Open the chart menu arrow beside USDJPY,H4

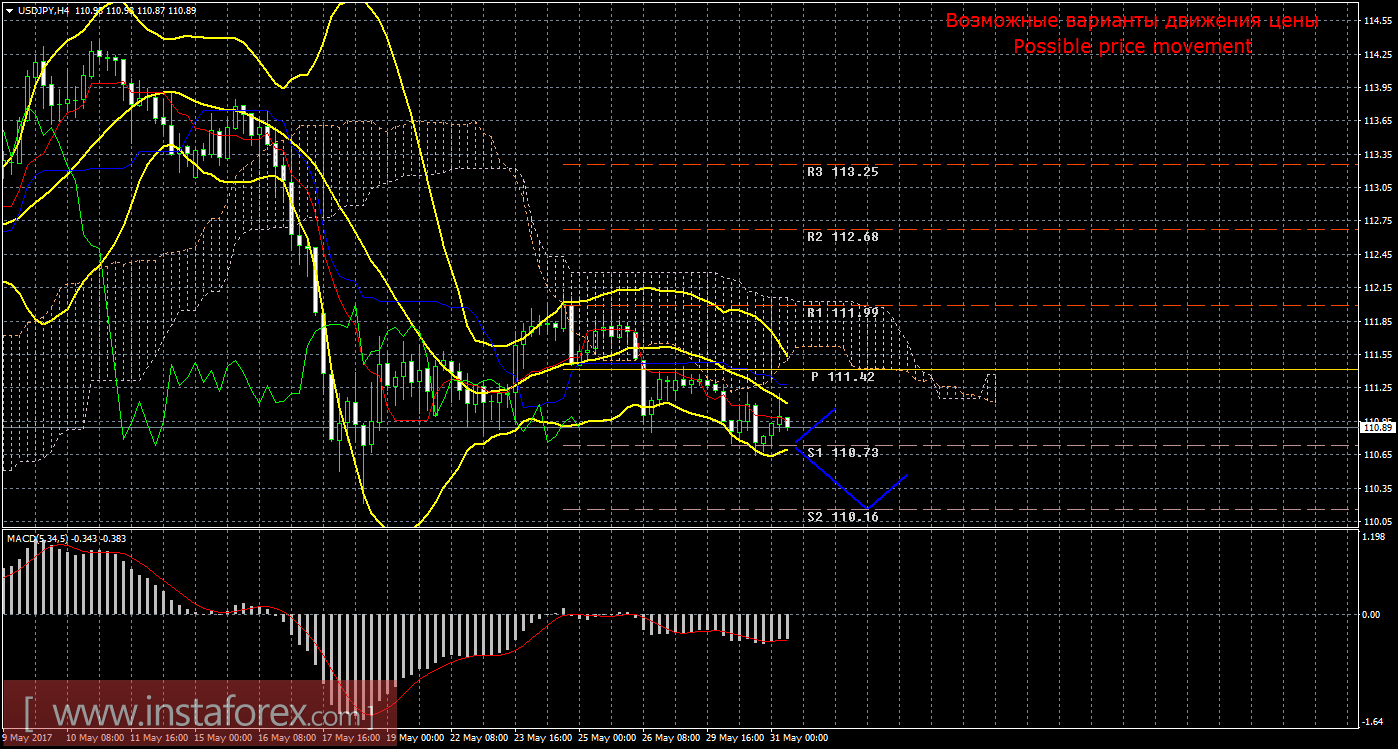(x=9, y=9)
